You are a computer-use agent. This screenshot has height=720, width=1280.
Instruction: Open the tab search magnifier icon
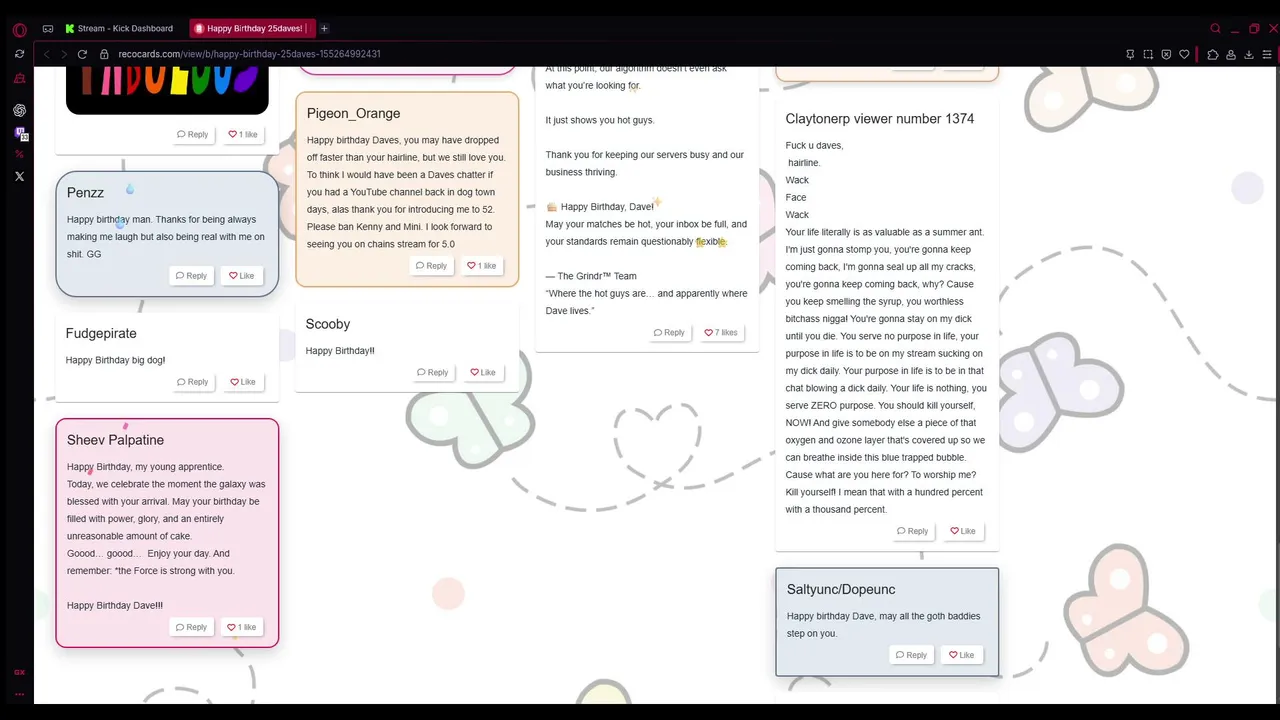click(1216, 29)
